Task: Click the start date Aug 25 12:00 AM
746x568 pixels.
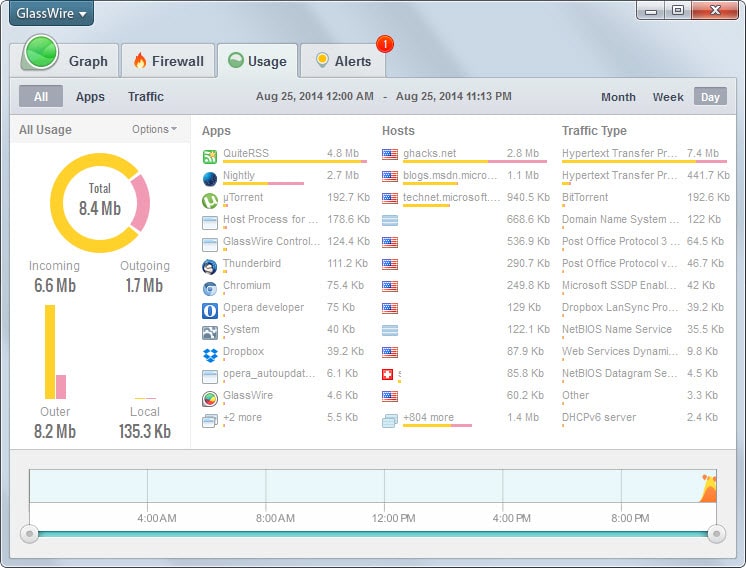Action: 314,96
